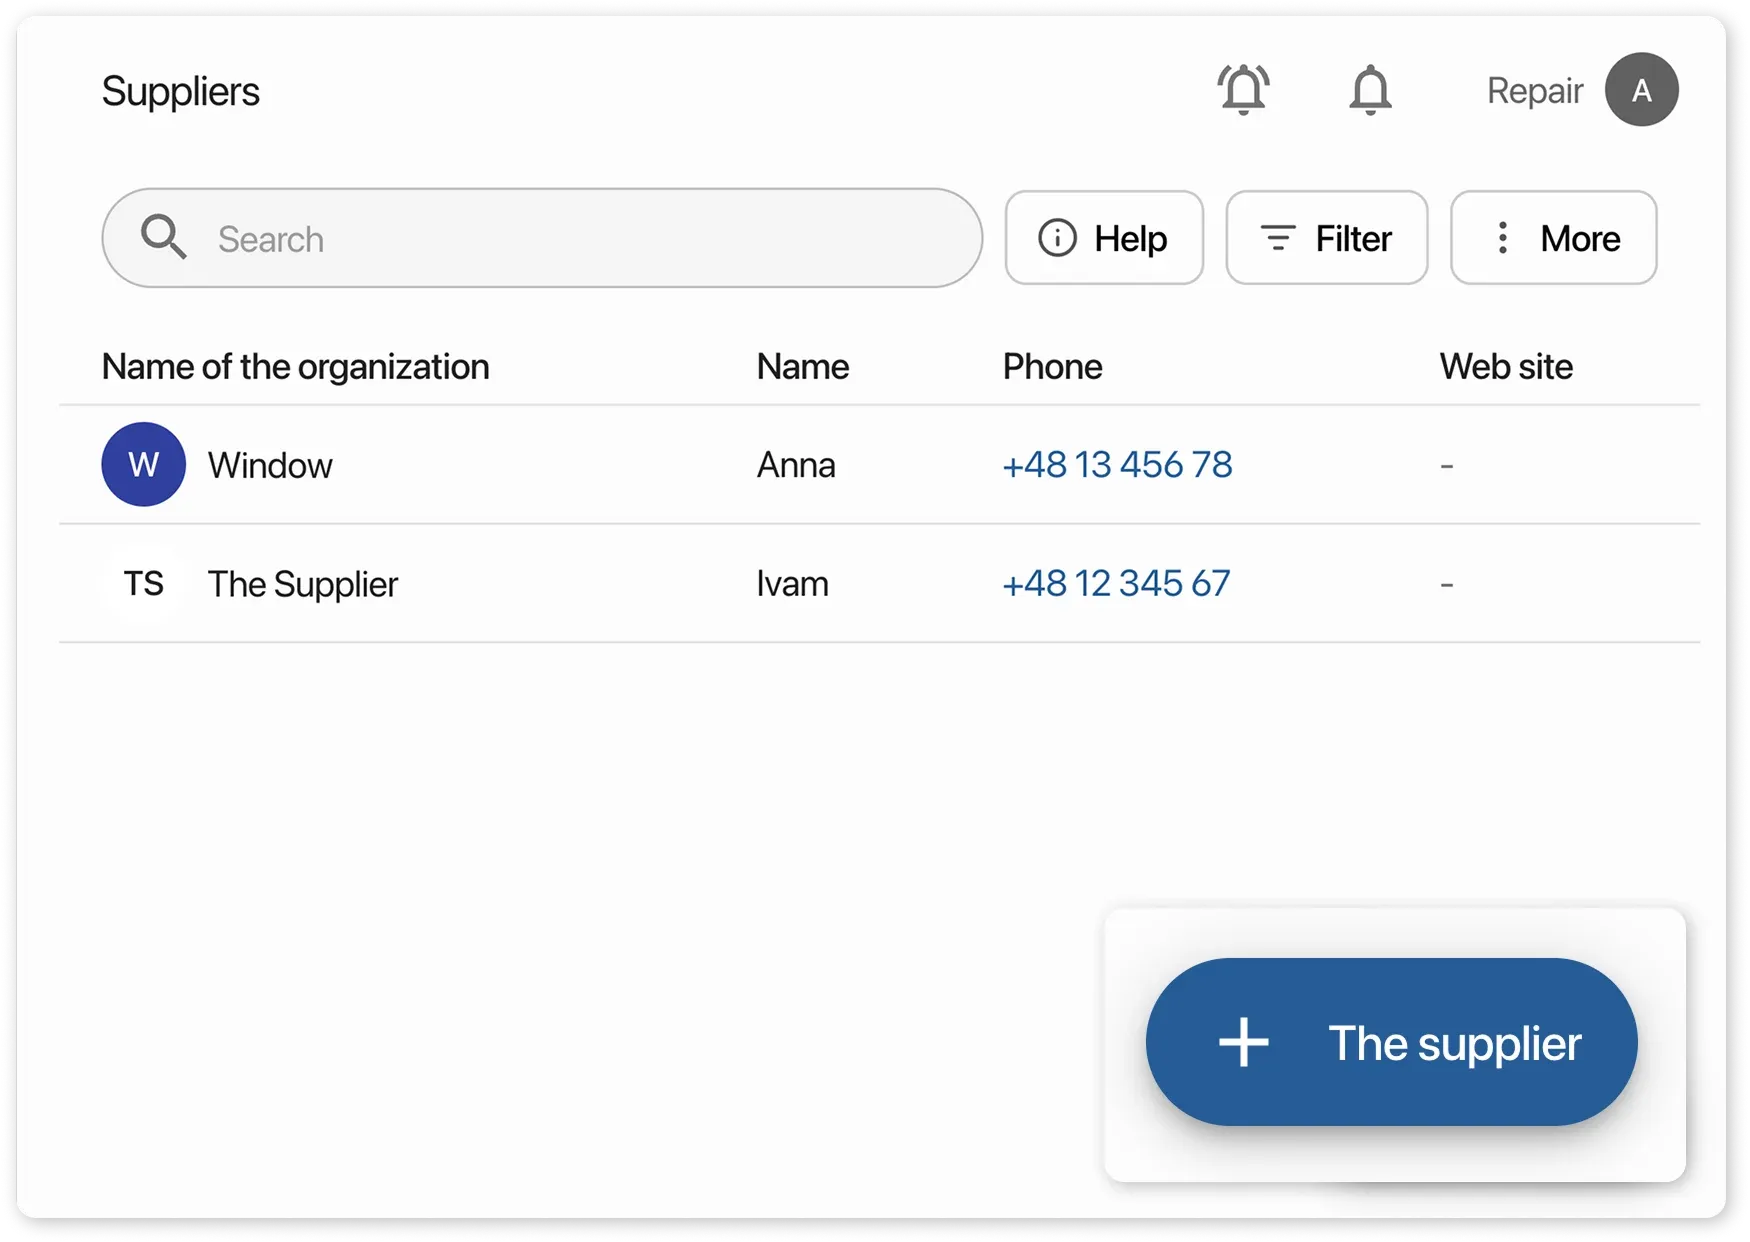Click the magnifier icon in the search bar

(x=163, y=237)
